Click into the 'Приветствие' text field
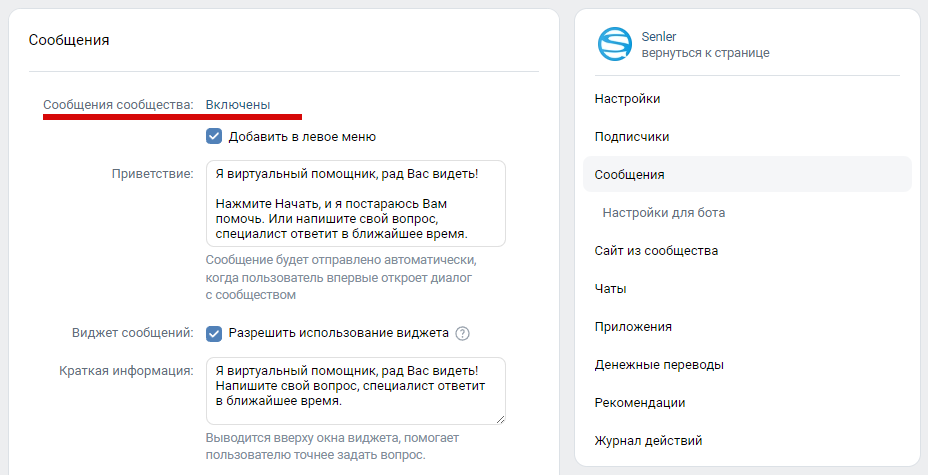 (x=355, y=203)
